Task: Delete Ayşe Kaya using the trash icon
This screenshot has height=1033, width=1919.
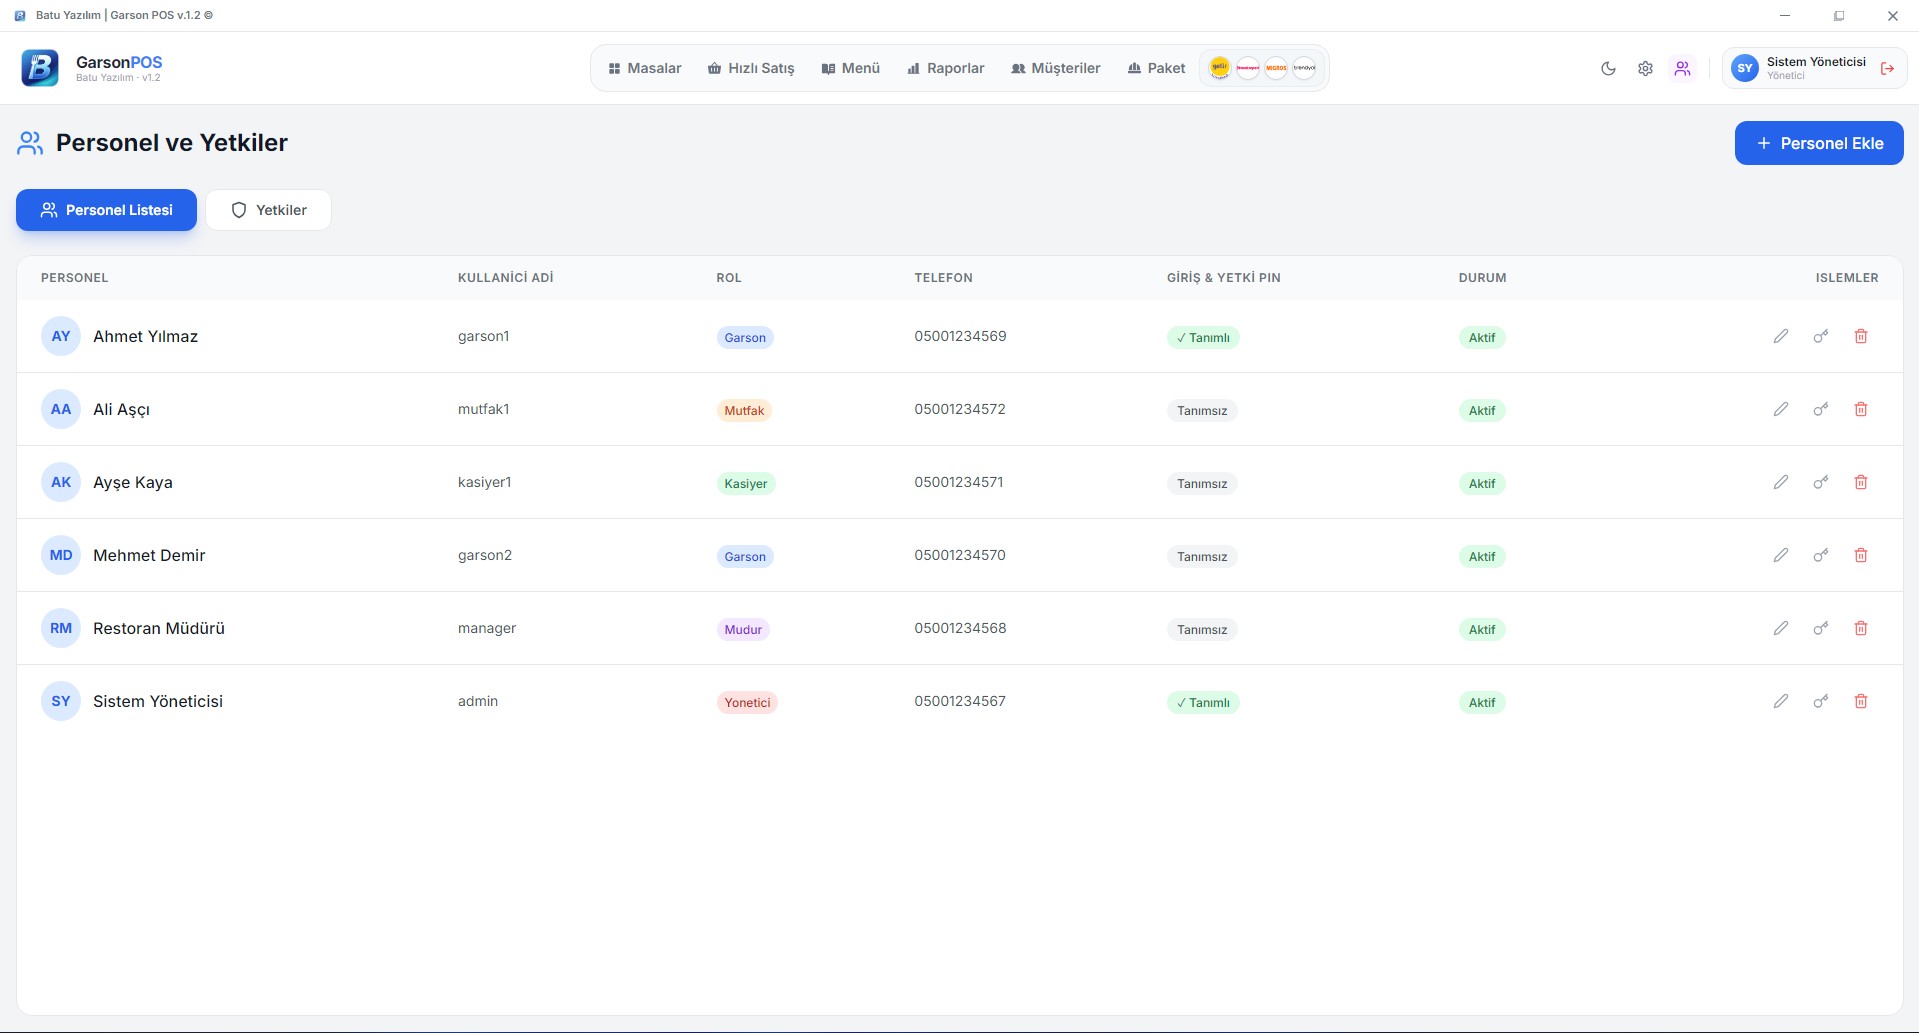Action: coord(1861,482)
